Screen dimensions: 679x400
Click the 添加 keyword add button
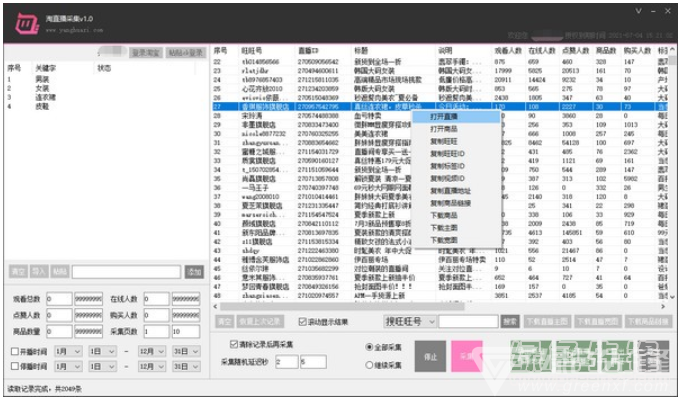[x=194, y=272]
